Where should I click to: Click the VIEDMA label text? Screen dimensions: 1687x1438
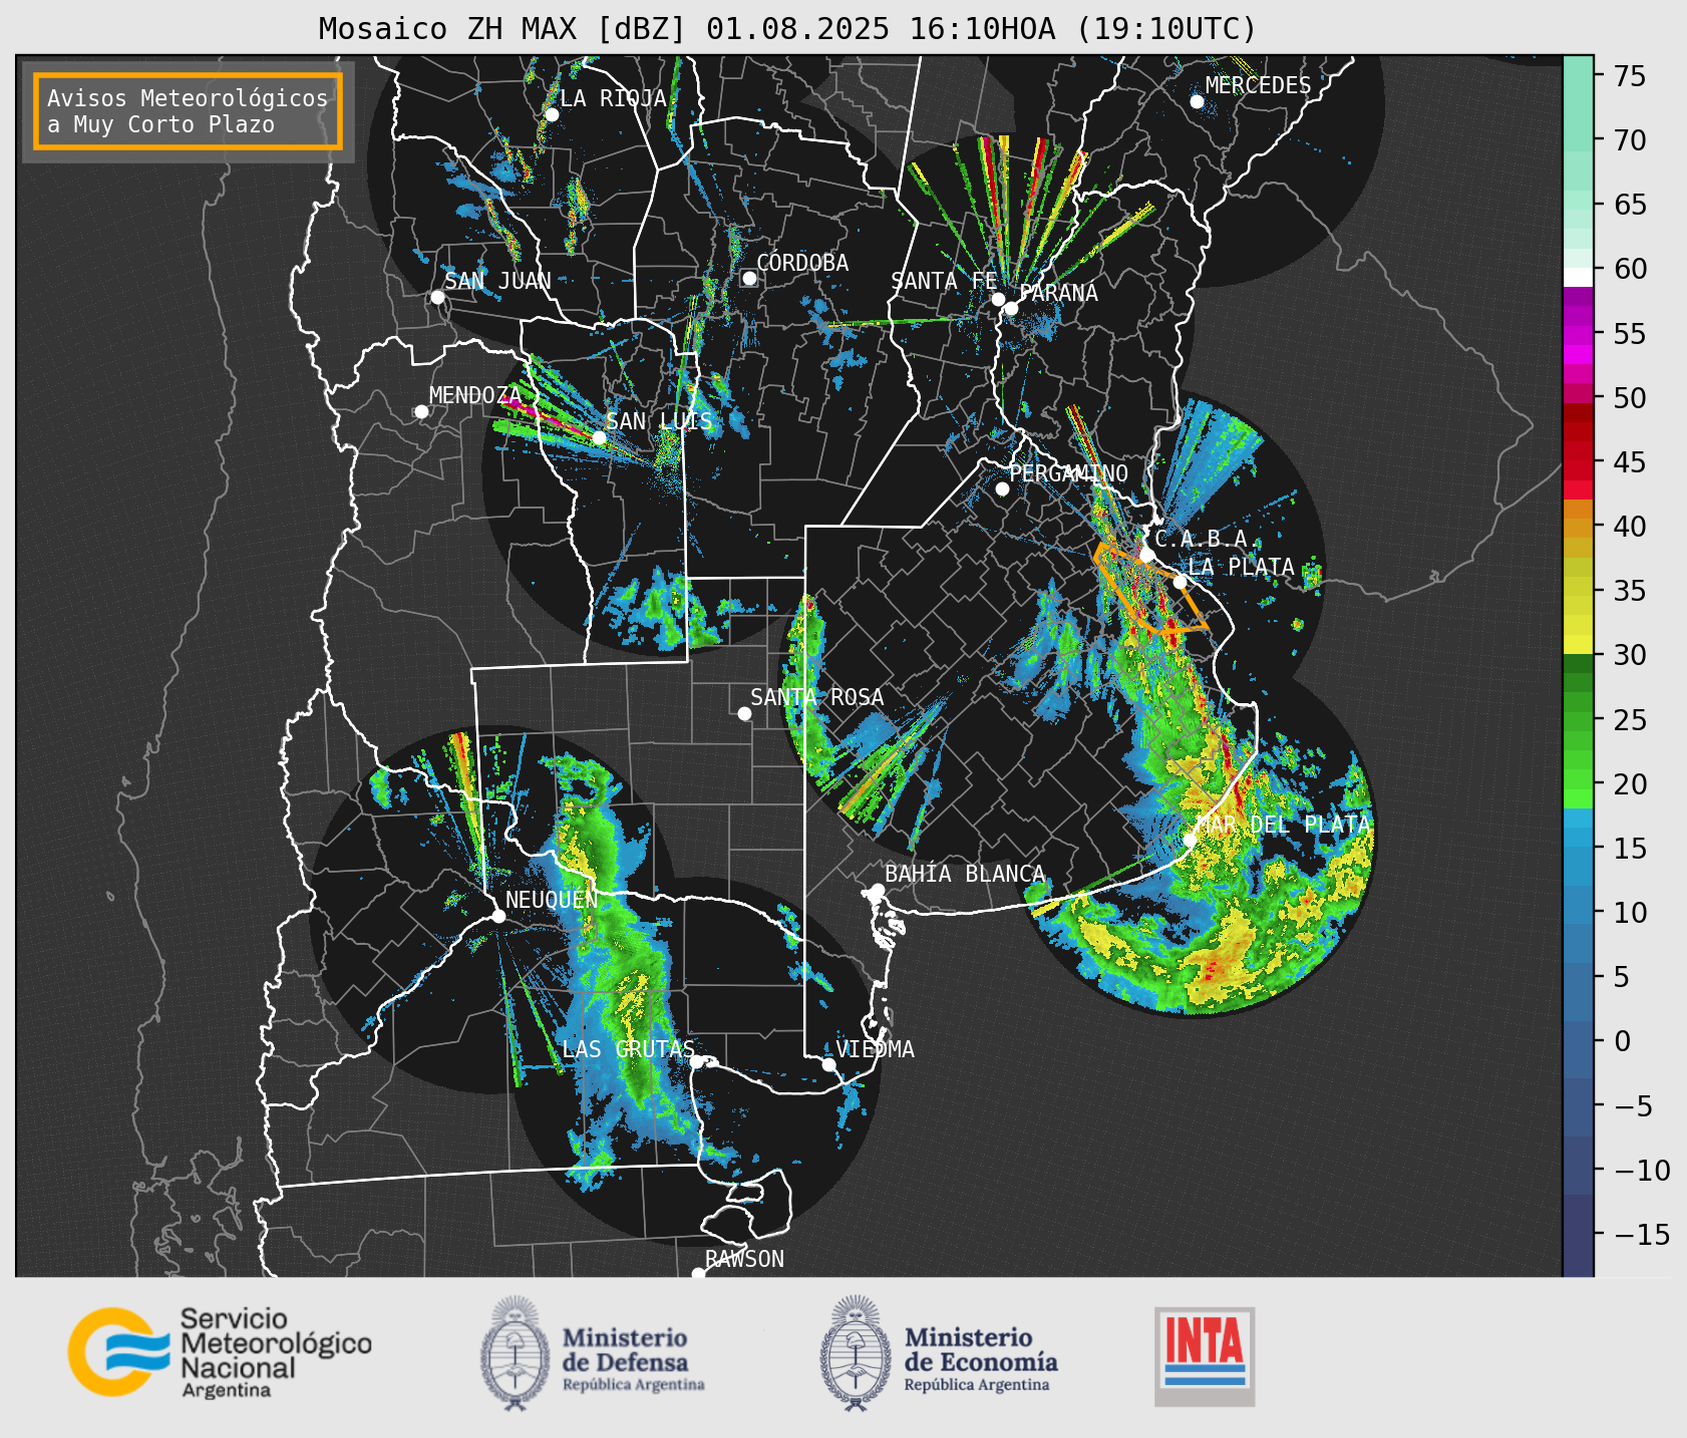point(875,1050)
